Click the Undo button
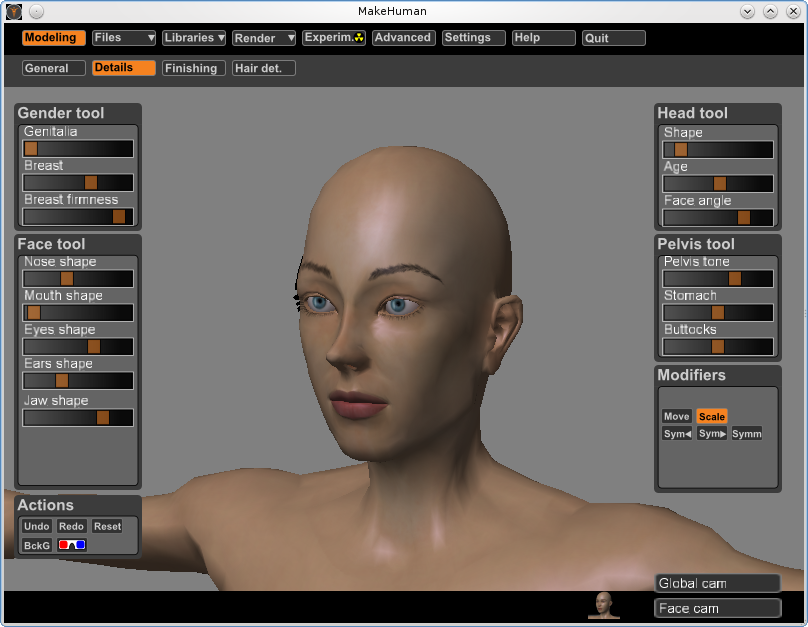 click(37, 526)
